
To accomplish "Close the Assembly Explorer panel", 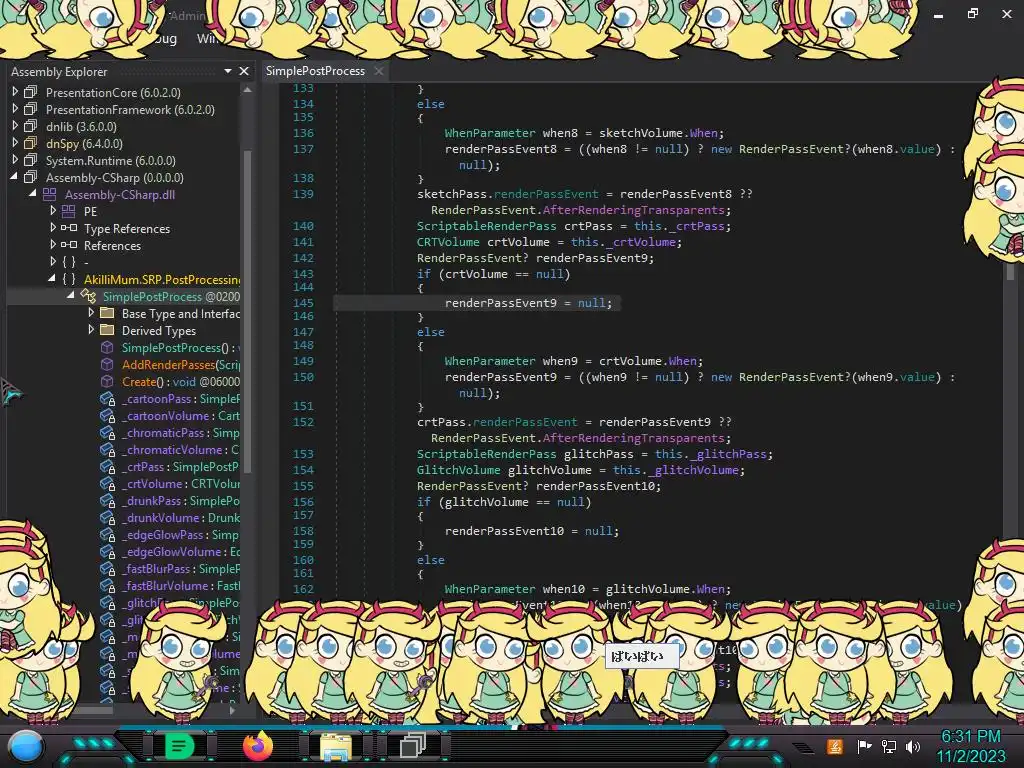I will (x=244, y=71).
